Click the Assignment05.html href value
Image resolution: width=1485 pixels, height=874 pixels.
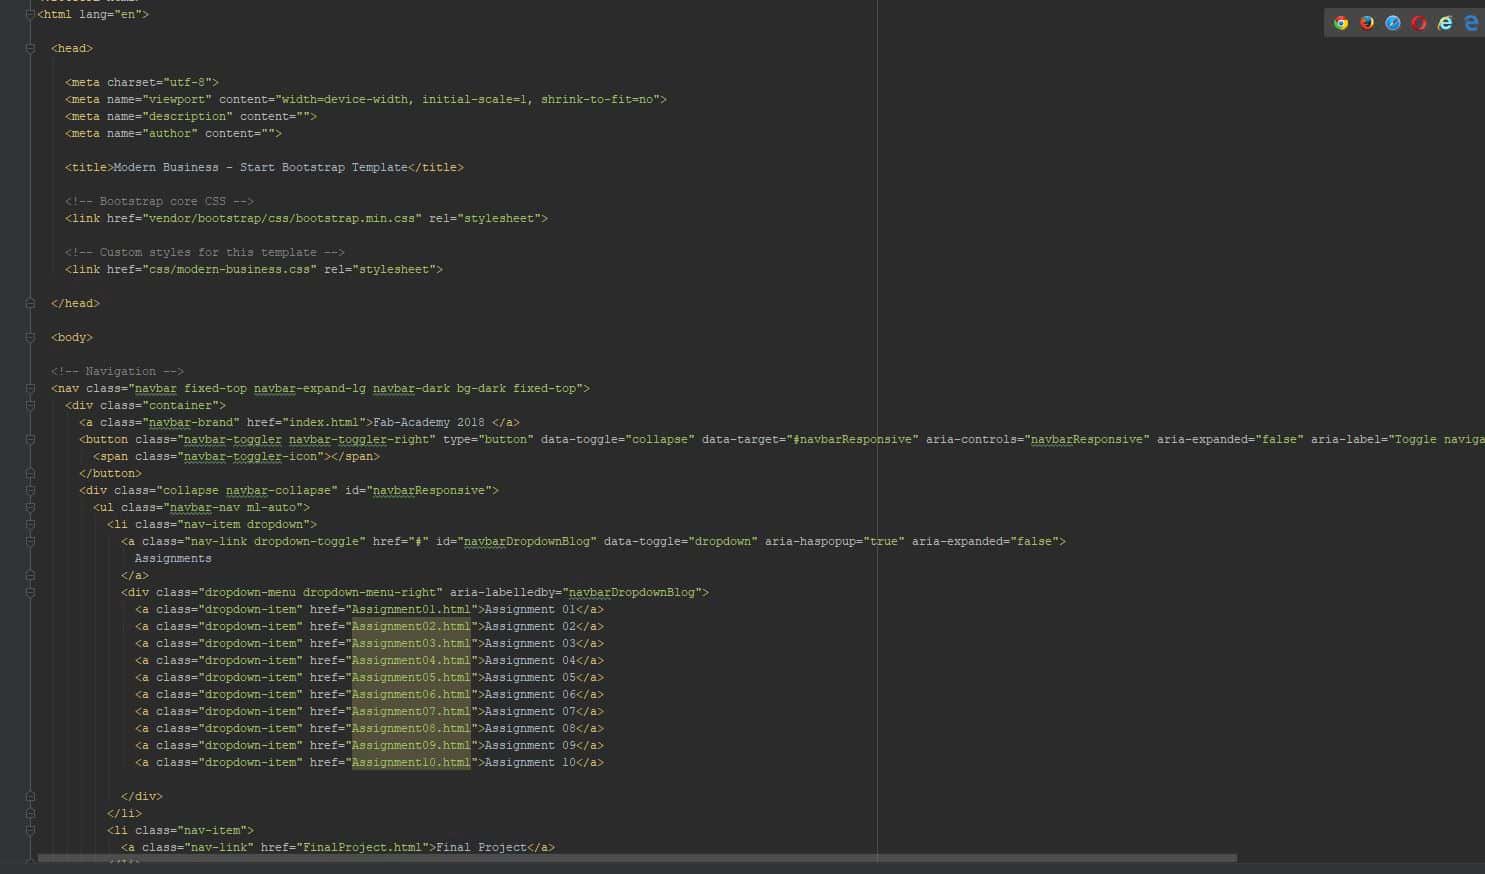pyautogui.click(x=411, y=677)
